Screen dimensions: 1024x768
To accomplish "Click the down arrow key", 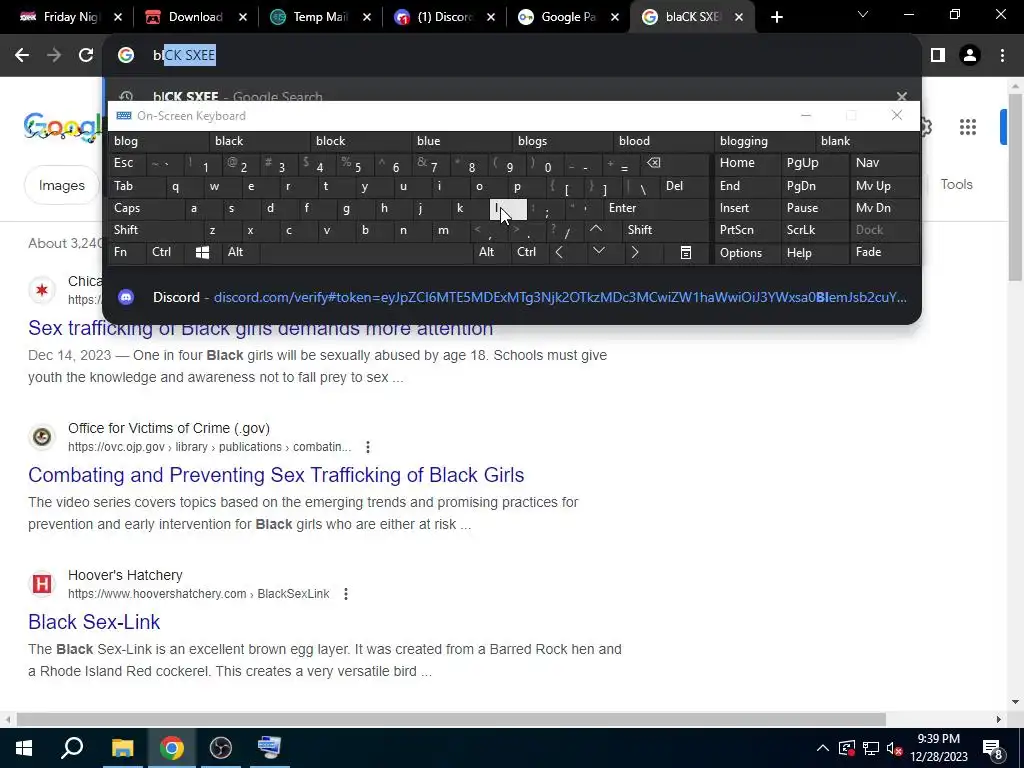I will [598, 251].
